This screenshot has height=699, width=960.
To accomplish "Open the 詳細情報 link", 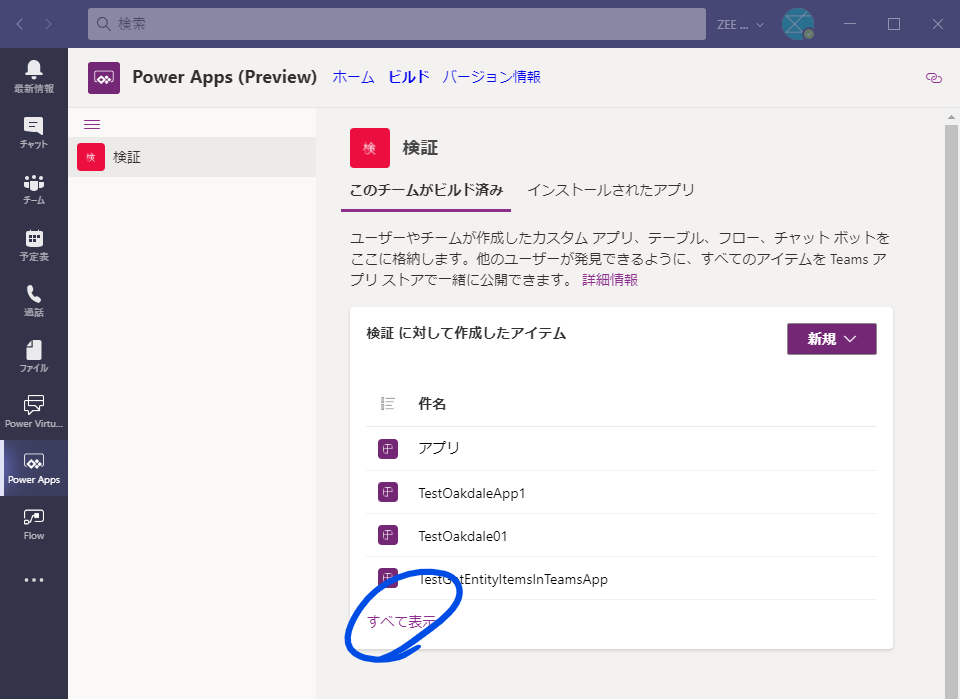I will tap(610, 280).
